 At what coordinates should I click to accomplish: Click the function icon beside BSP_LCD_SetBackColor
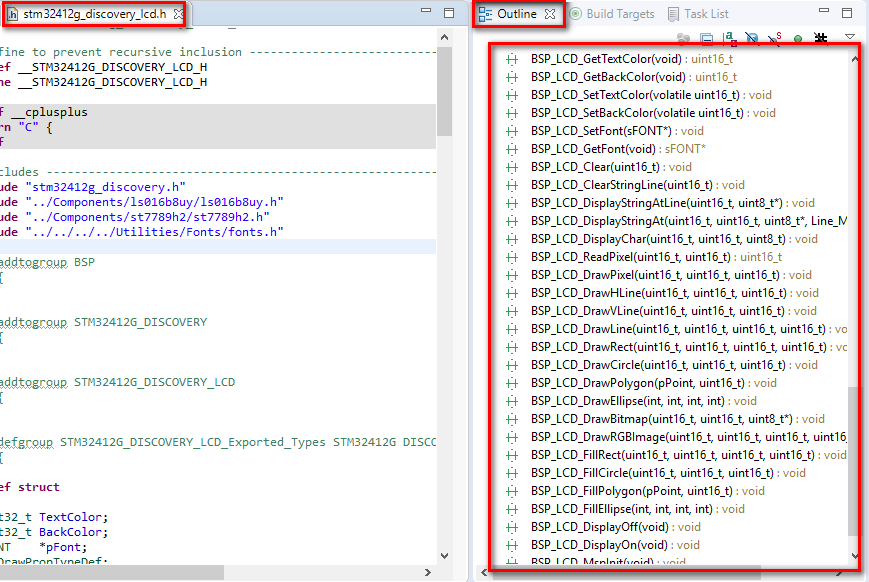pos(512,113)
